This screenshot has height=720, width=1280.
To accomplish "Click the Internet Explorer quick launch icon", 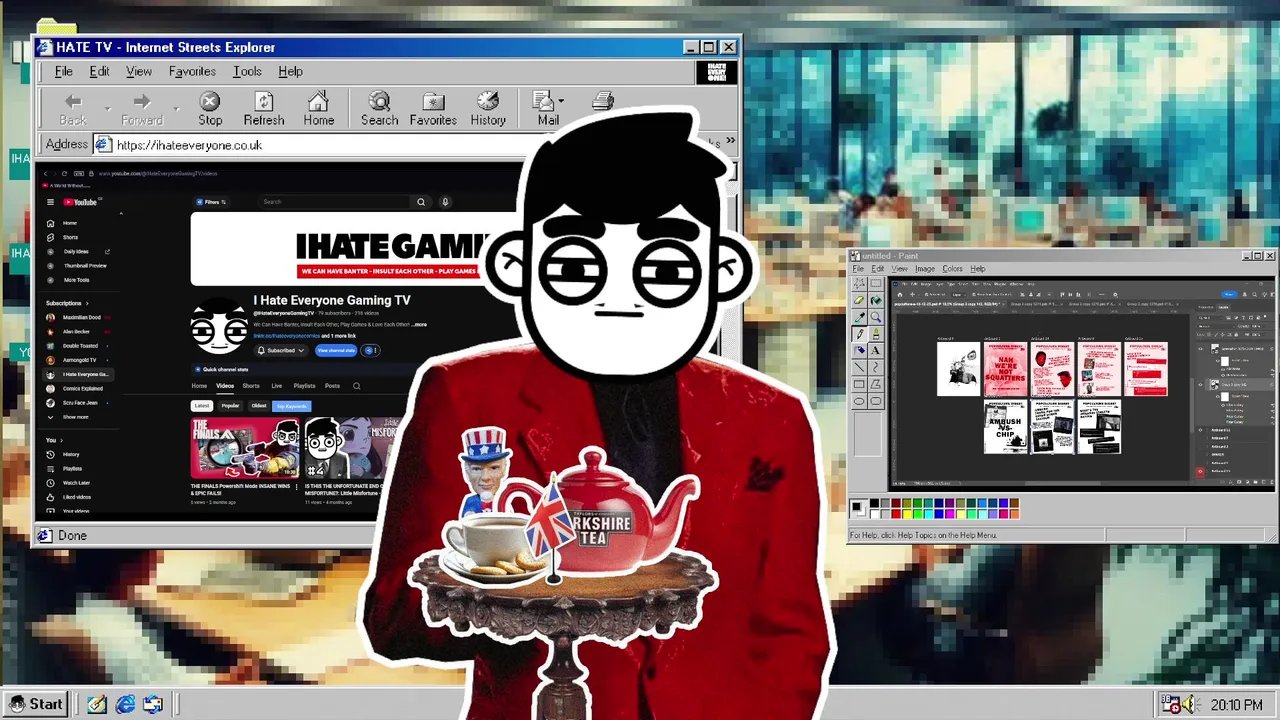I will pyautogui.click(x=125, y=704).
